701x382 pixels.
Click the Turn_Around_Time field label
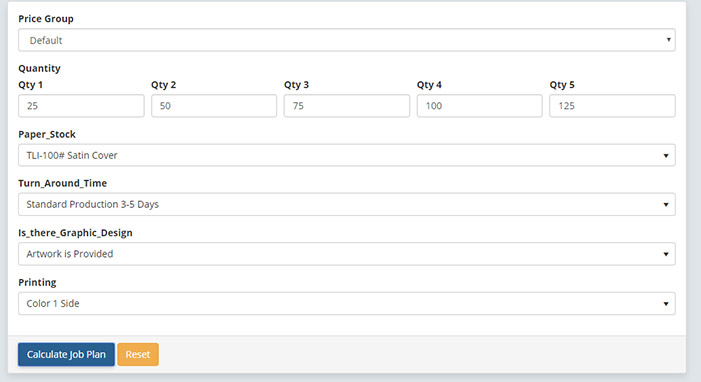coord(63,183)
